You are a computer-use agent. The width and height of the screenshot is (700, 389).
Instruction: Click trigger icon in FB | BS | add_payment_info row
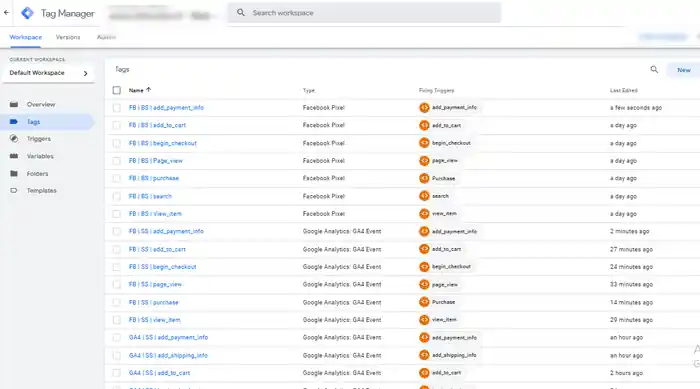click(x=424, y=107)
